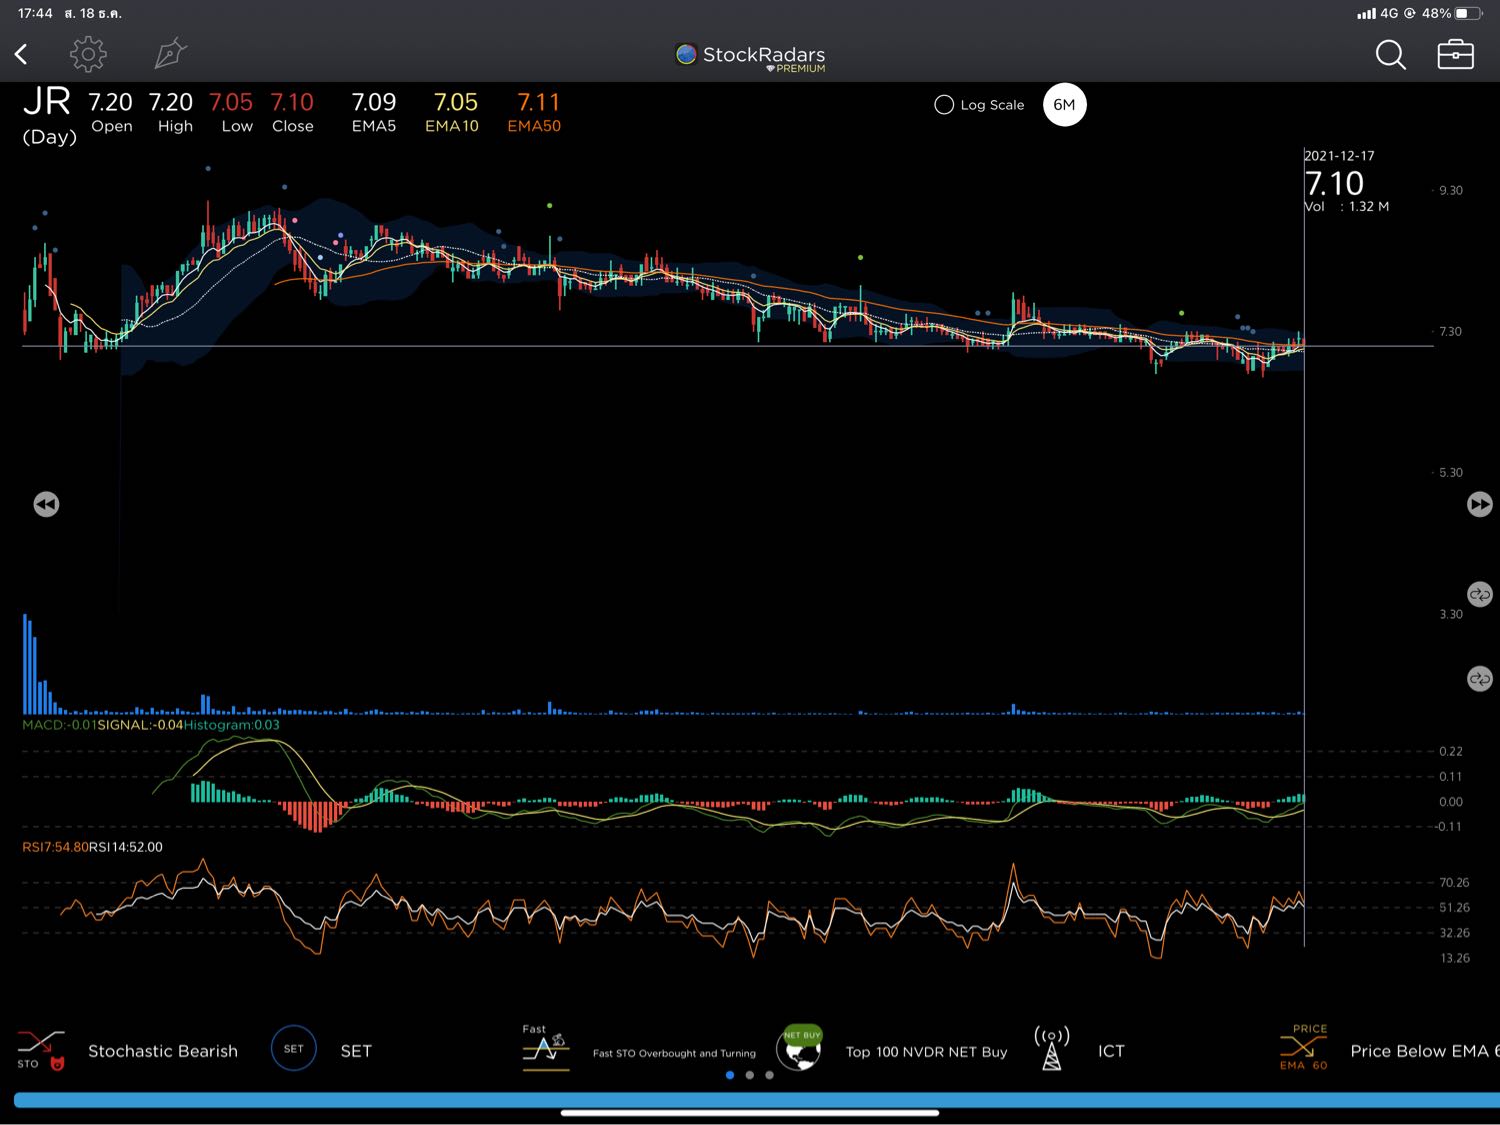Open the search magnifier
The height and width of the screenshot is (1125, 1500).
(1390, 55)
